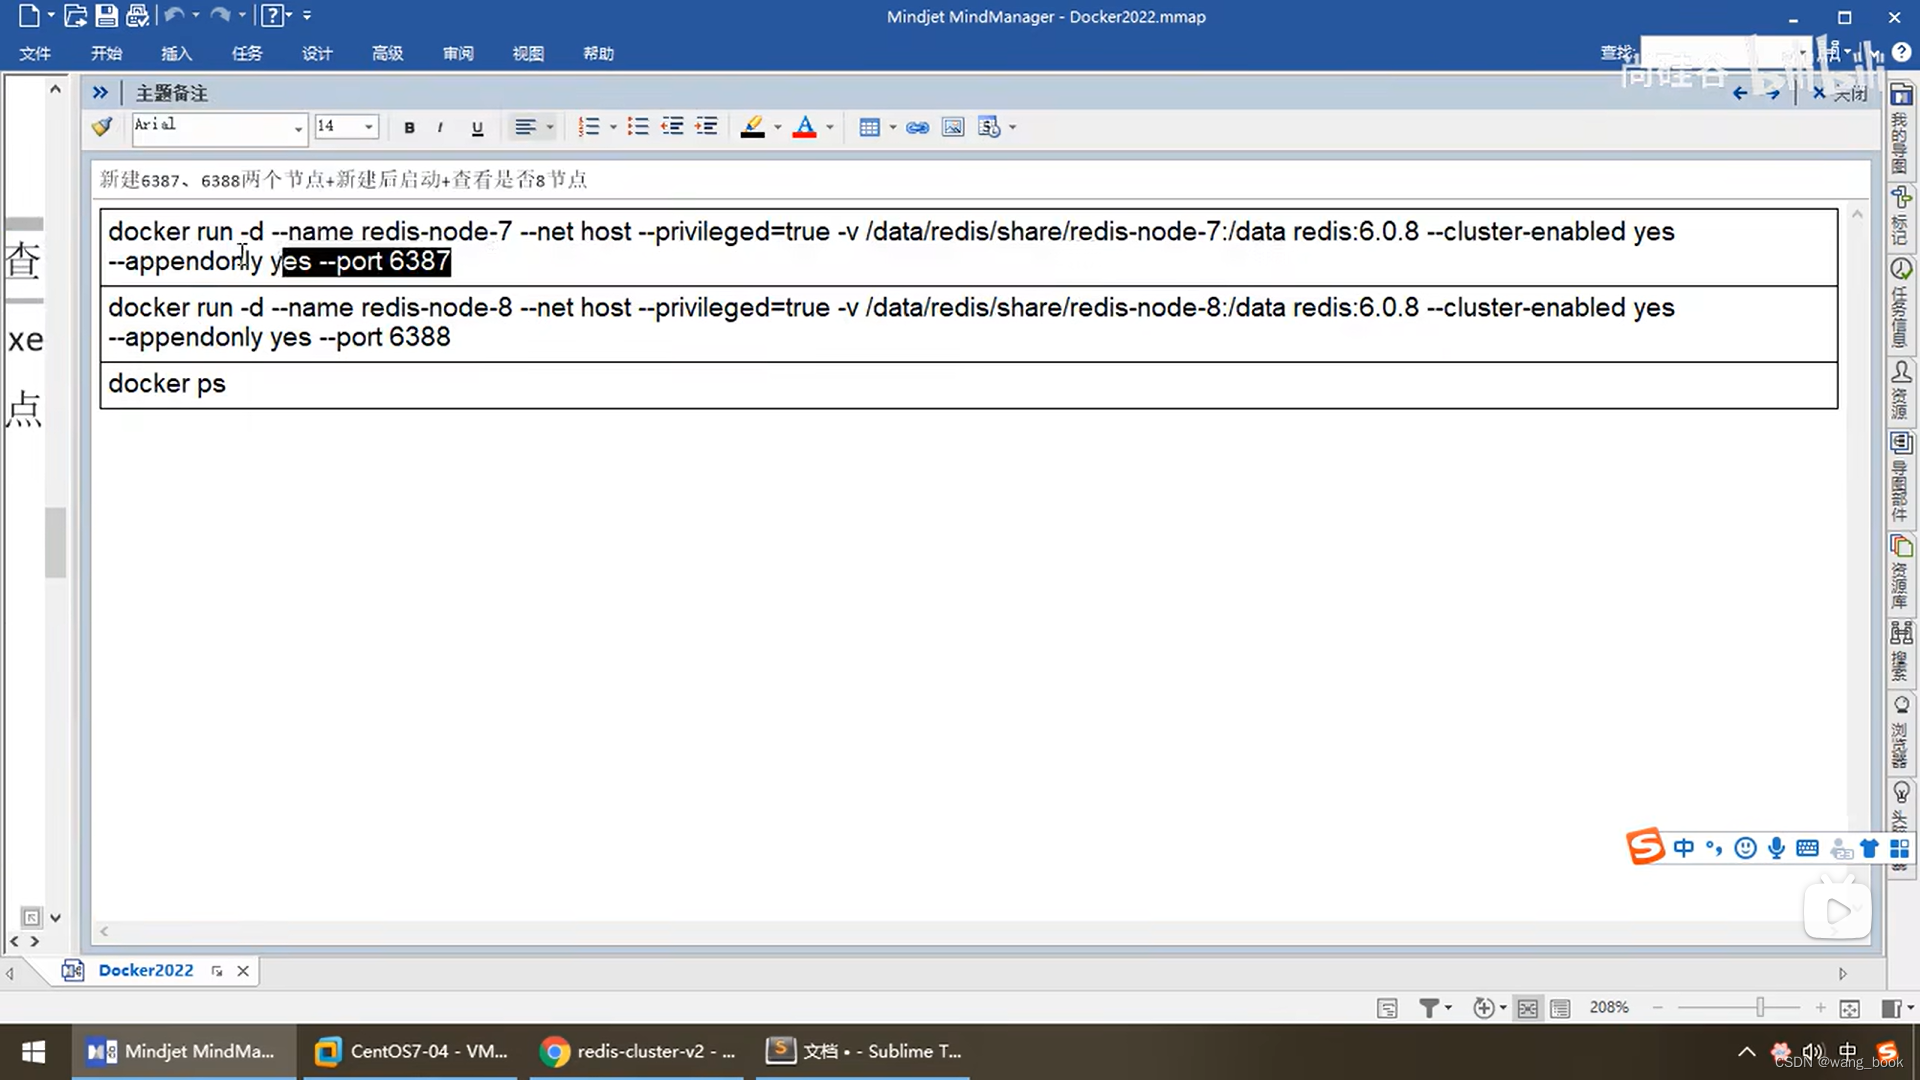Open the Arial font name dropdown
Image resolution: width=1920 pixels, height=1080 pixels.
point(297,128)
